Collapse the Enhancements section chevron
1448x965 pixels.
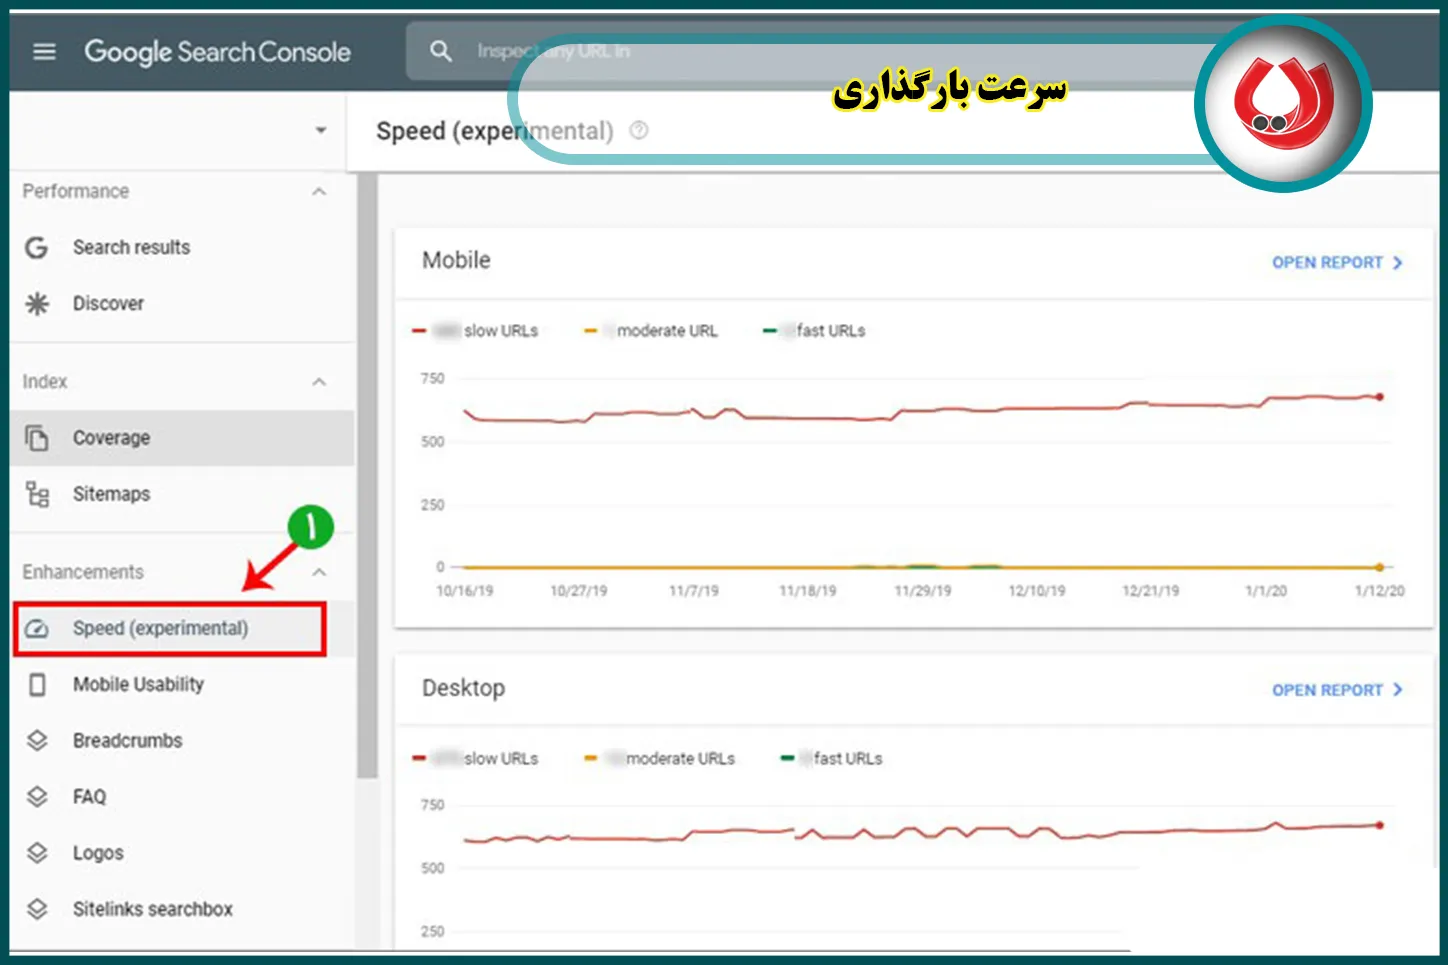(x=319, y=572)
